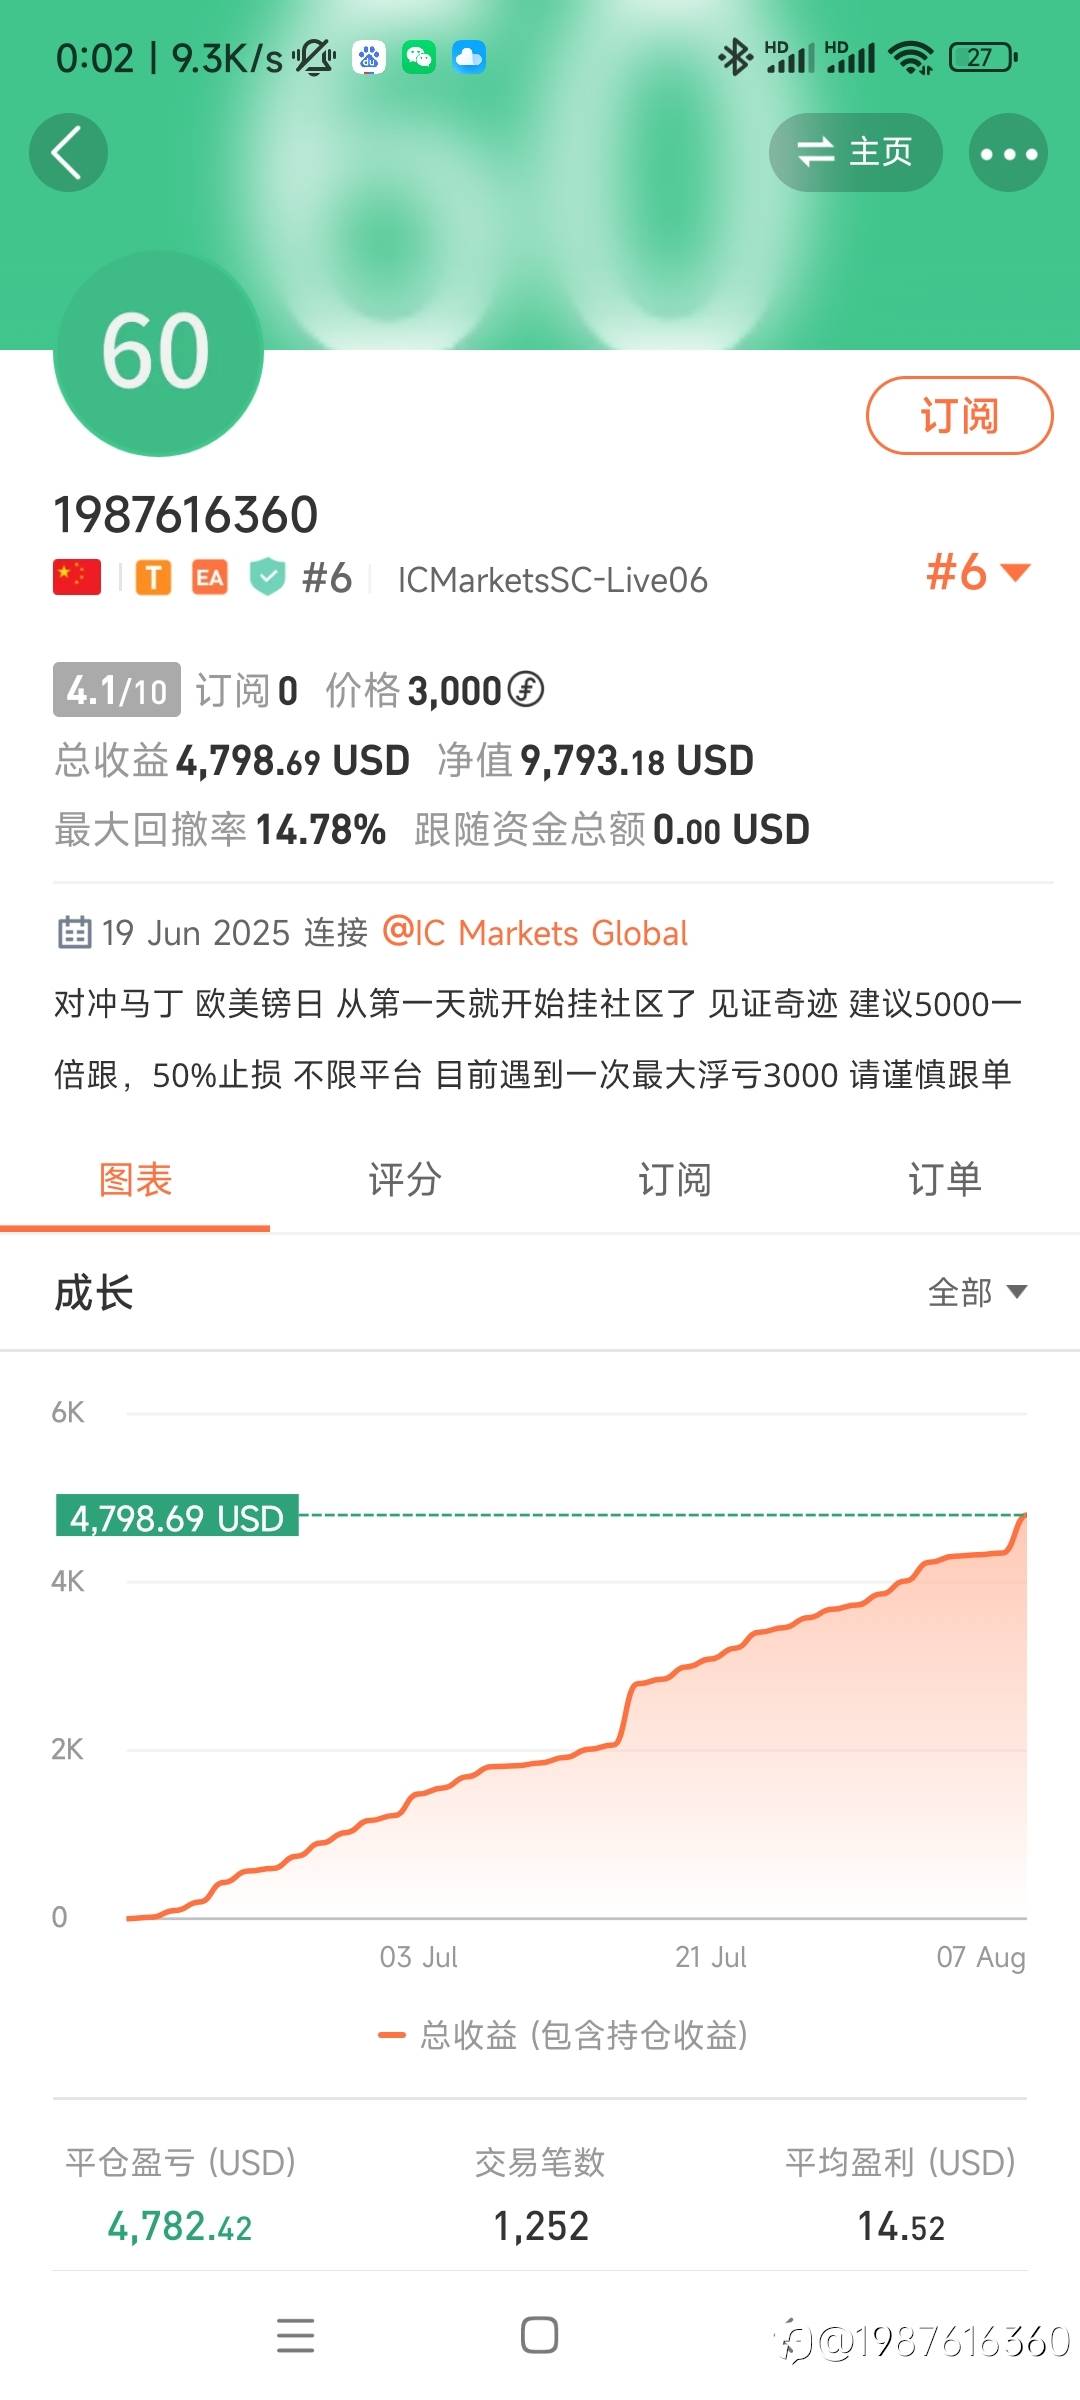This screenshot has width=1080, height=2400.
Task: Tap the back arrow icon
Action: [x=68, y=153]
